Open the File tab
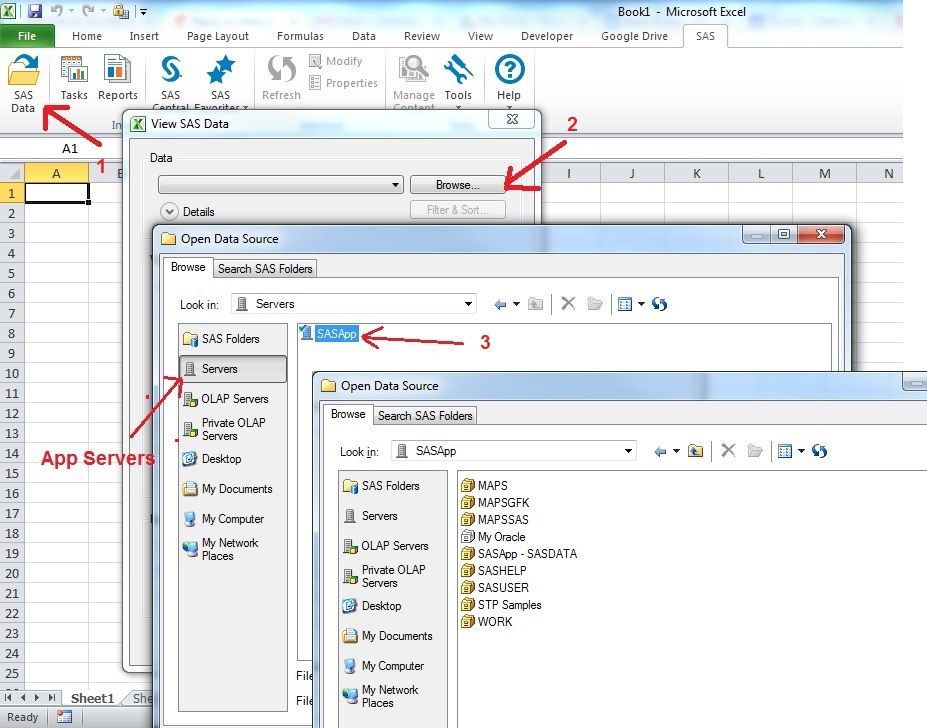The image size is (927, 728). [x=27, y=36]
